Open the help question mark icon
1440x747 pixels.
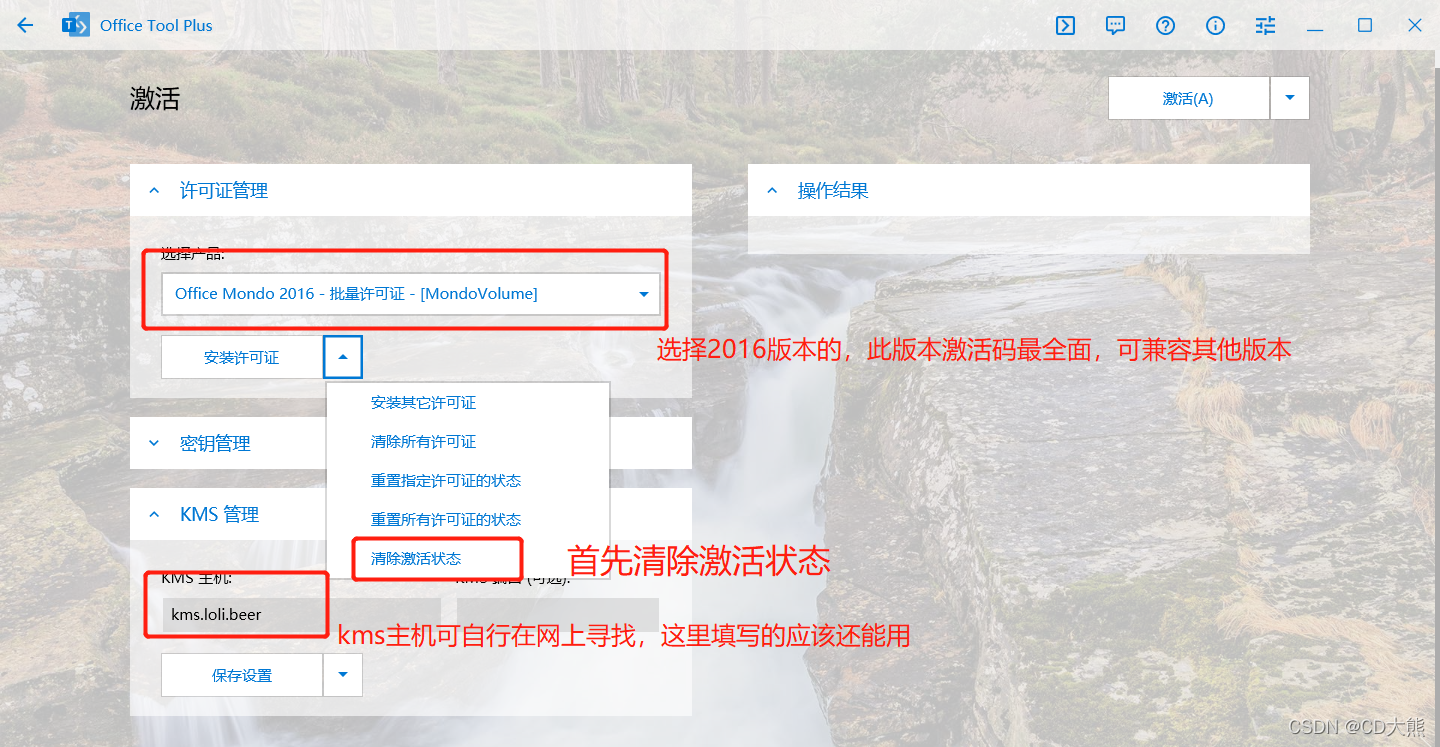[x=1165, y=25]
